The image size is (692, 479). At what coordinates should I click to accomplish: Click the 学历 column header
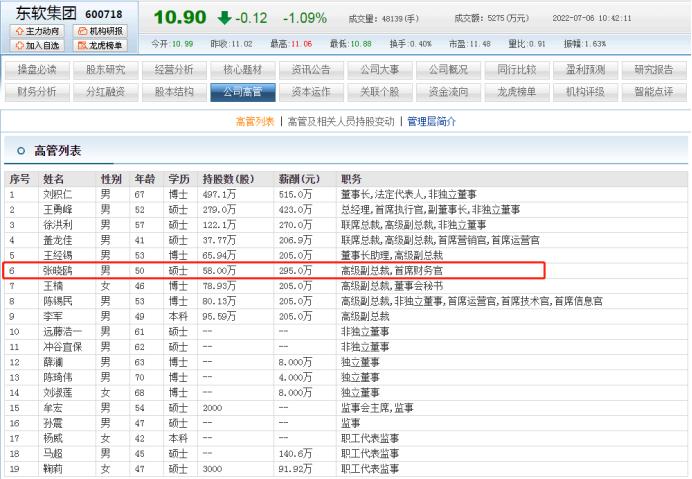(179, 179)
